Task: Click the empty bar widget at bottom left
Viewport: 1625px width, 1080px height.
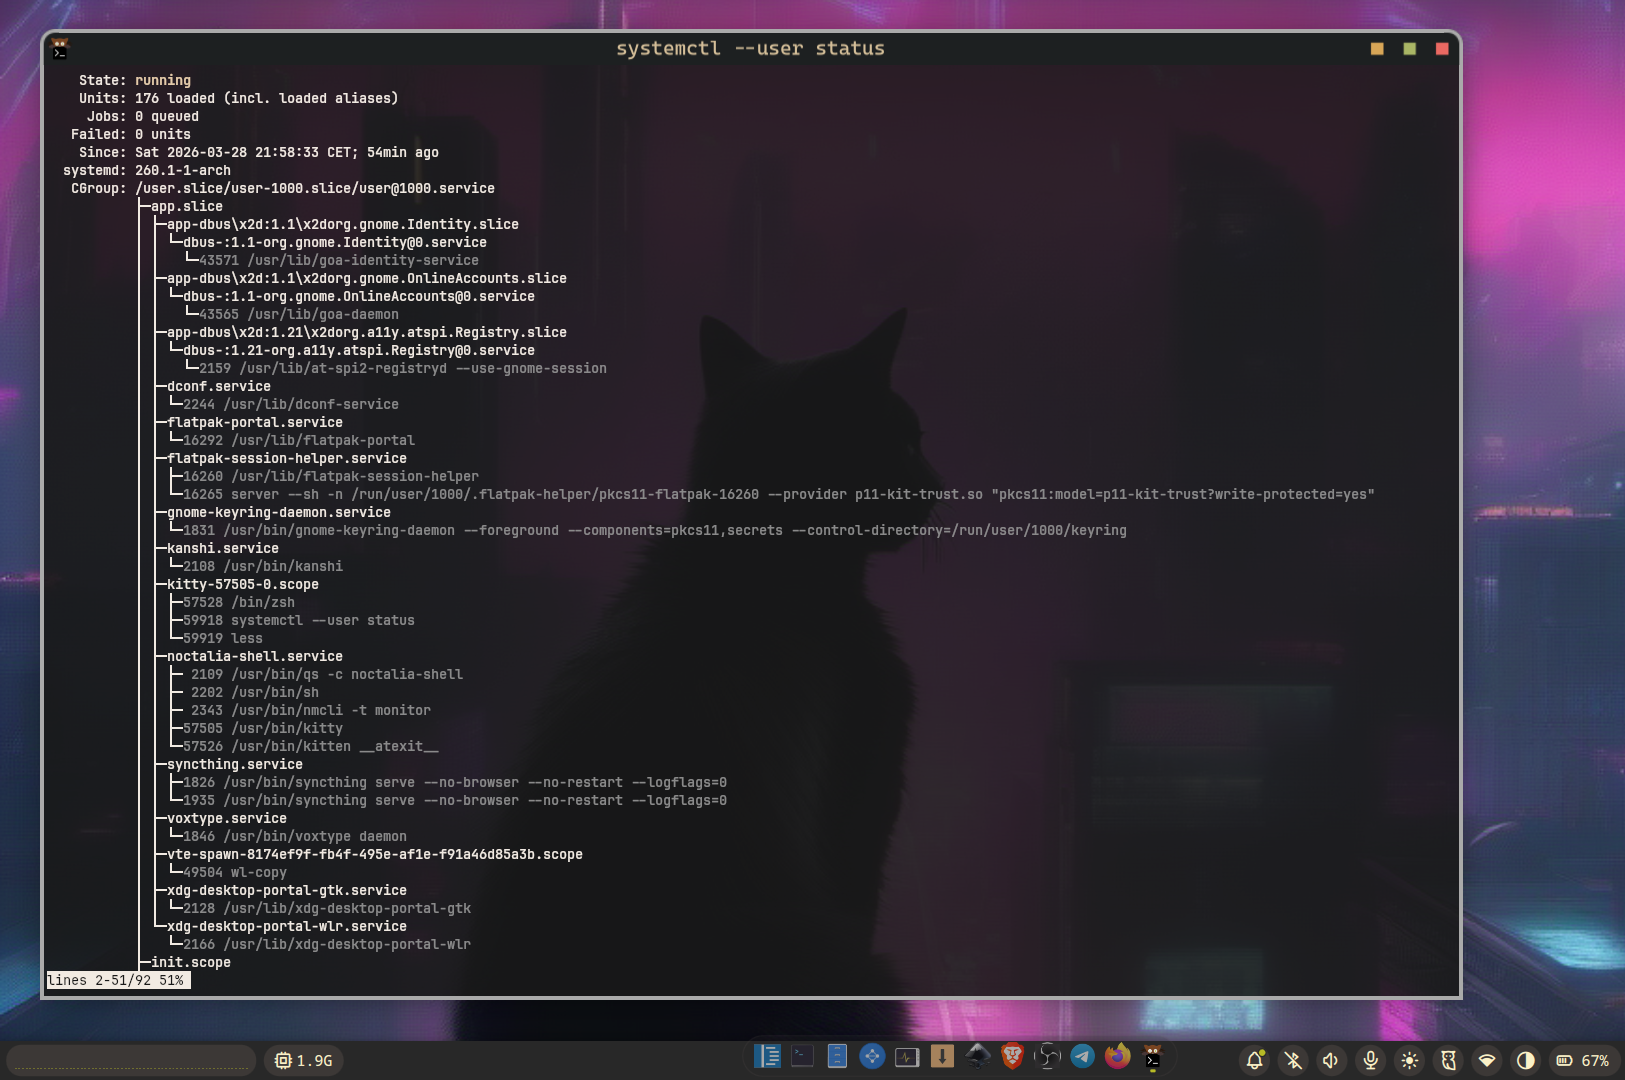Action: (131, 1061)
